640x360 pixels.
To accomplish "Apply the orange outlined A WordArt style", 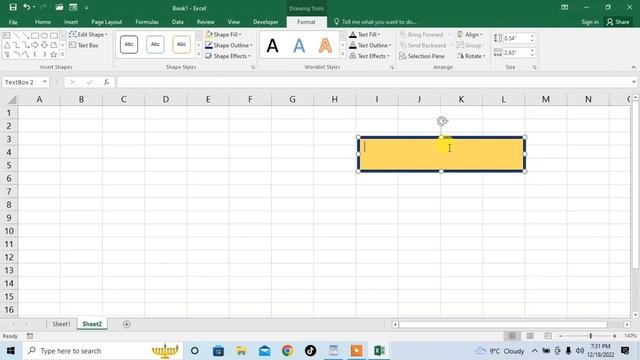I will pyautogui.click(x=325, y=45).
